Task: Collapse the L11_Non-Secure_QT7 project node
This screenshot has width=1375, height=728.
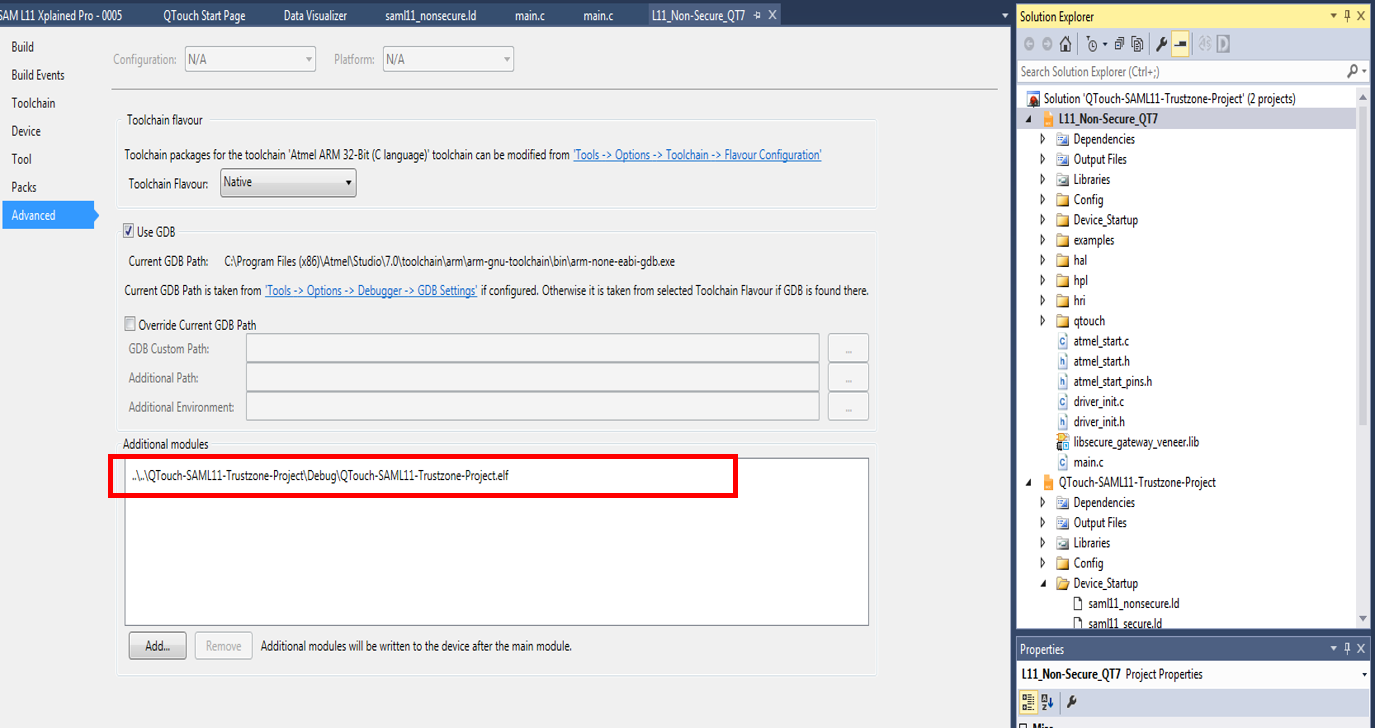Action: (1029, 119)
